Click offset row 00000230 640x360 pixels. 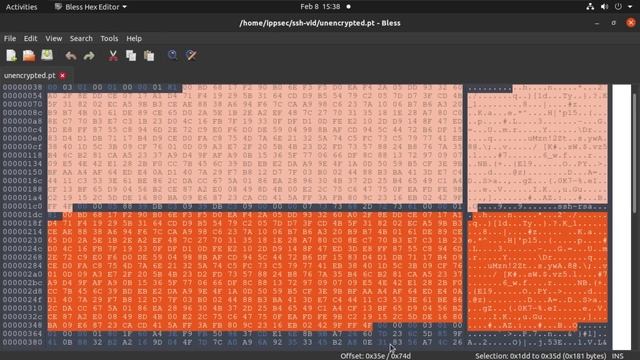pos(22,240)
